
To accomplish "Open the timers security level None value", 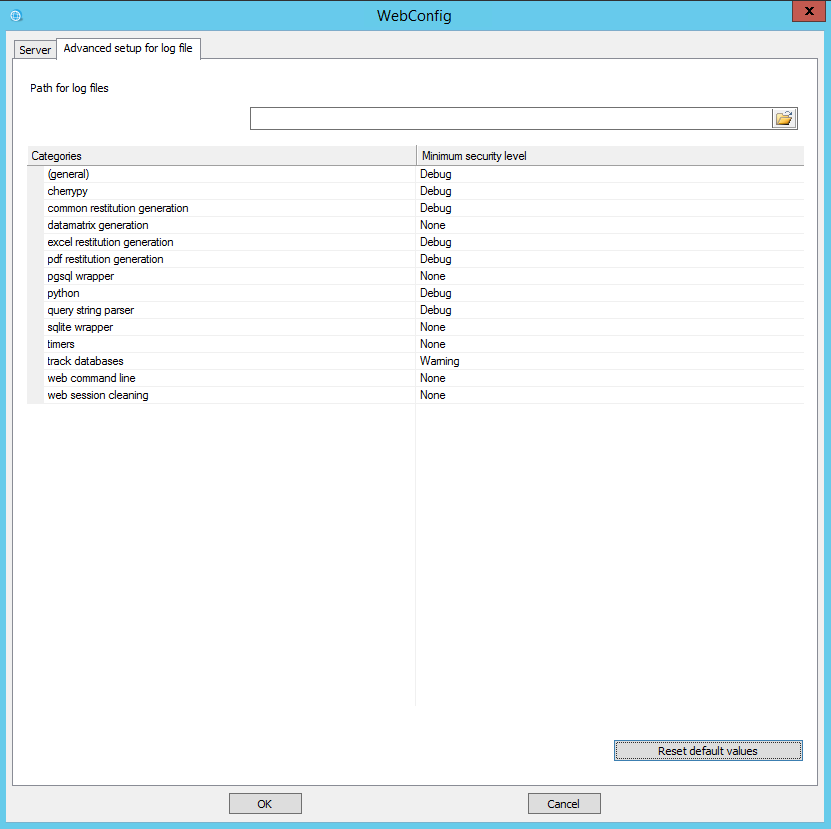I will point(433,344).
